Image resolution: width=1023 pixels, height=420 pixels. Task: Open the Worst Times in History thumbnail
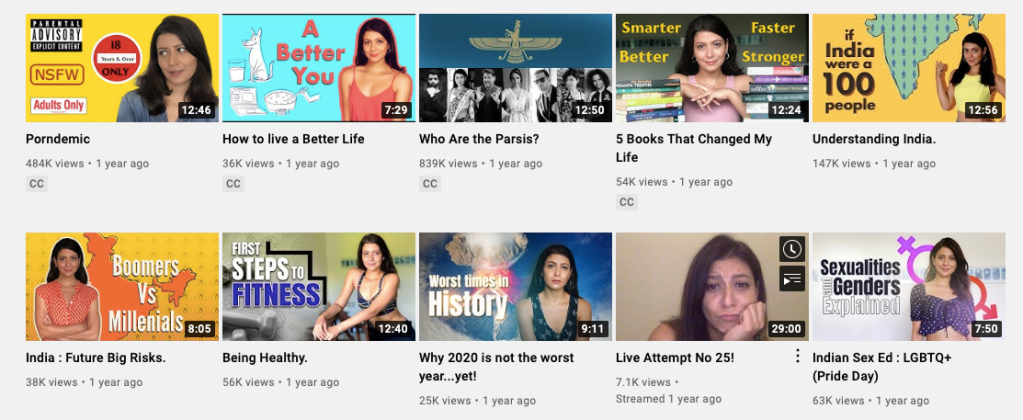515,286
